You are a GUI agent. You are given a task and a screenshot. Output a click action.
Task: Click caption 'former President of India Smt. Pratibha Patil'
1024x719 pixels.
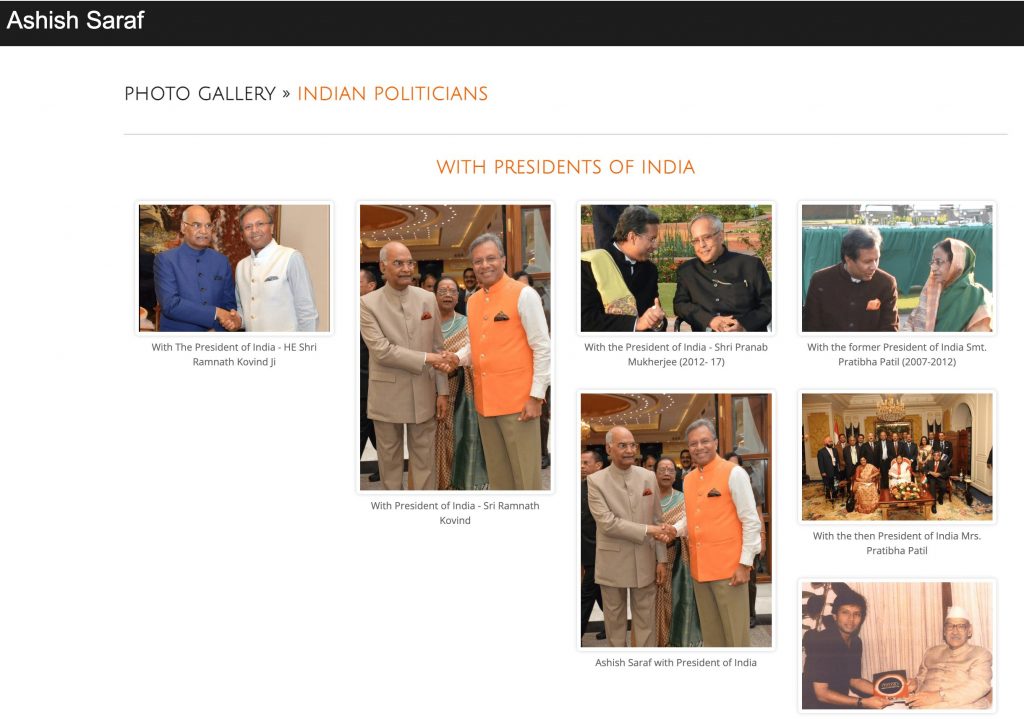coord(897,355)
